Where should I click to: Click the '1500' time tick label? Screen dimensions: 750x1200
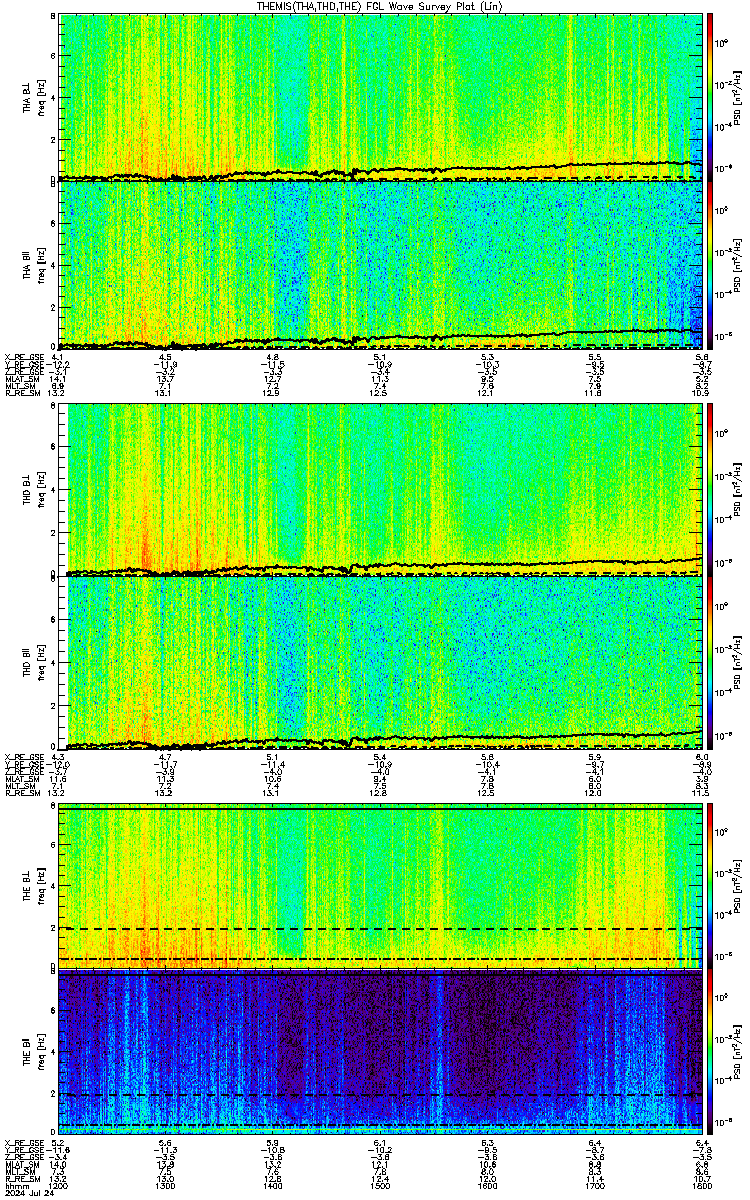point(381,1186)
